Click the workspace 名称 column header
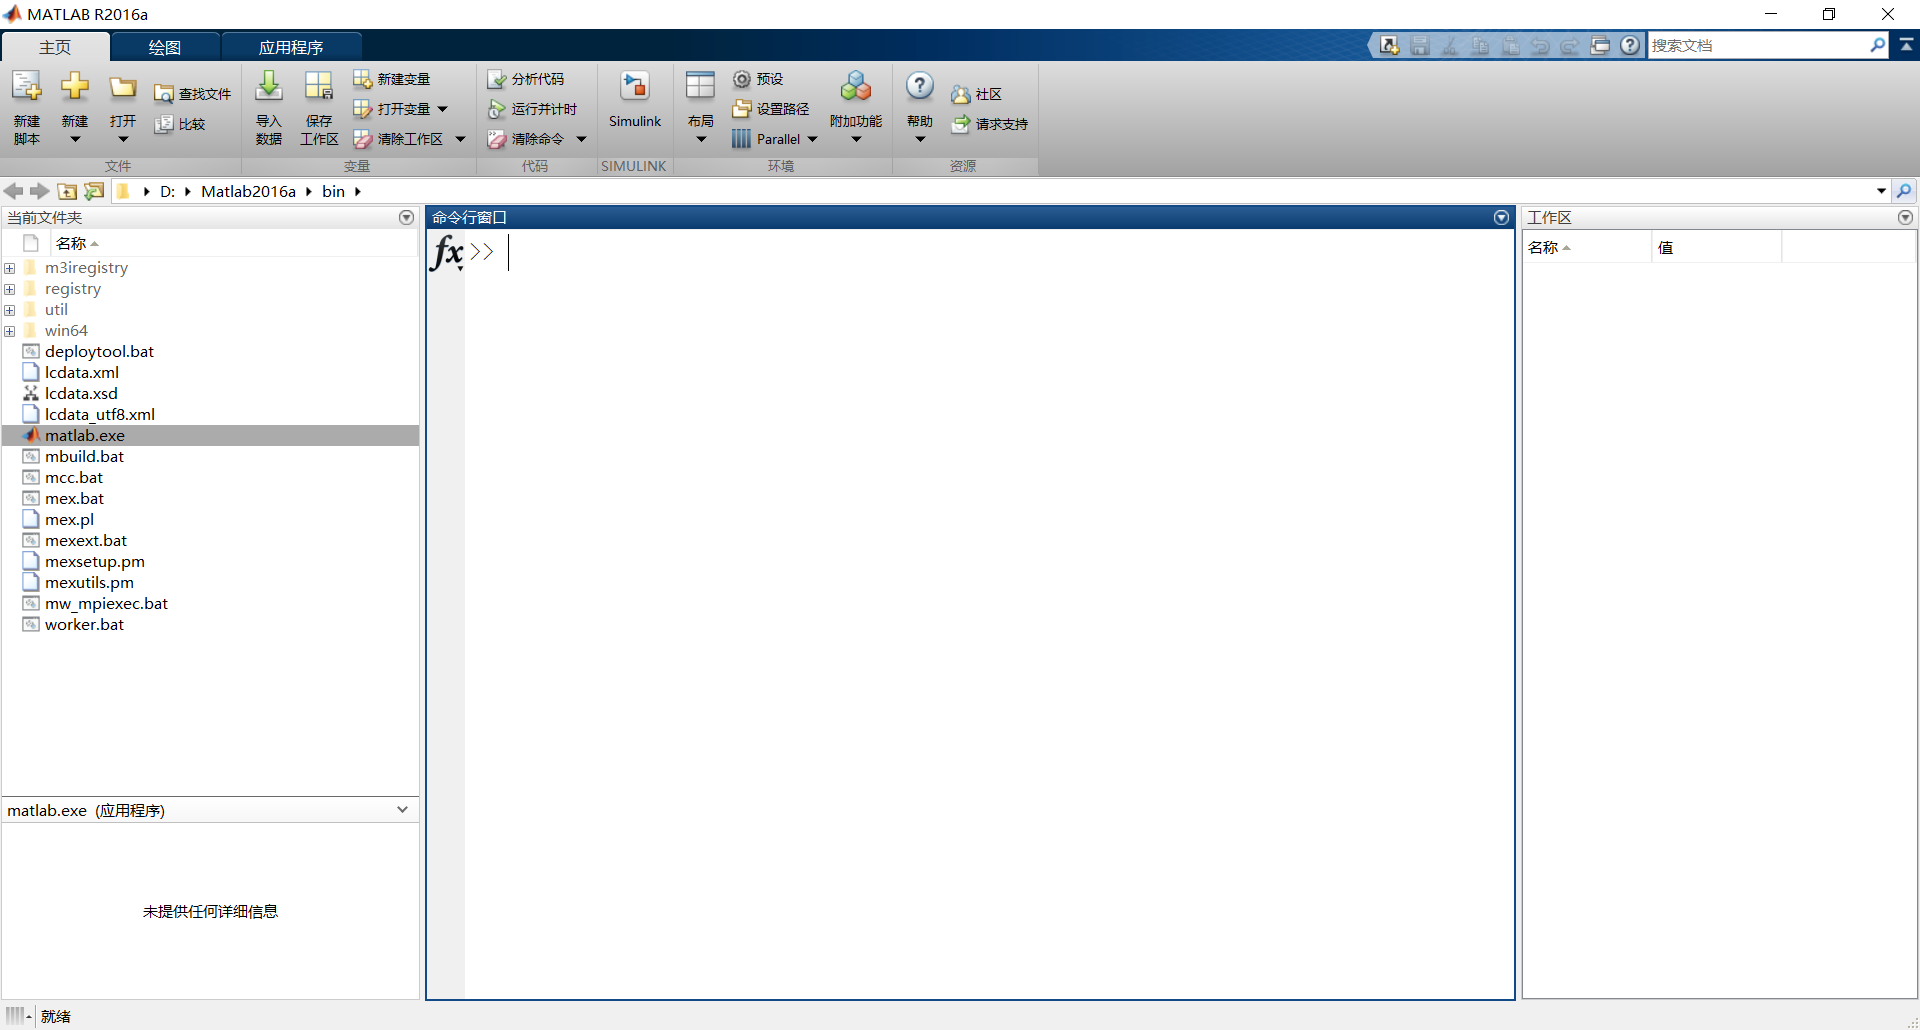 pos(1587,247)
